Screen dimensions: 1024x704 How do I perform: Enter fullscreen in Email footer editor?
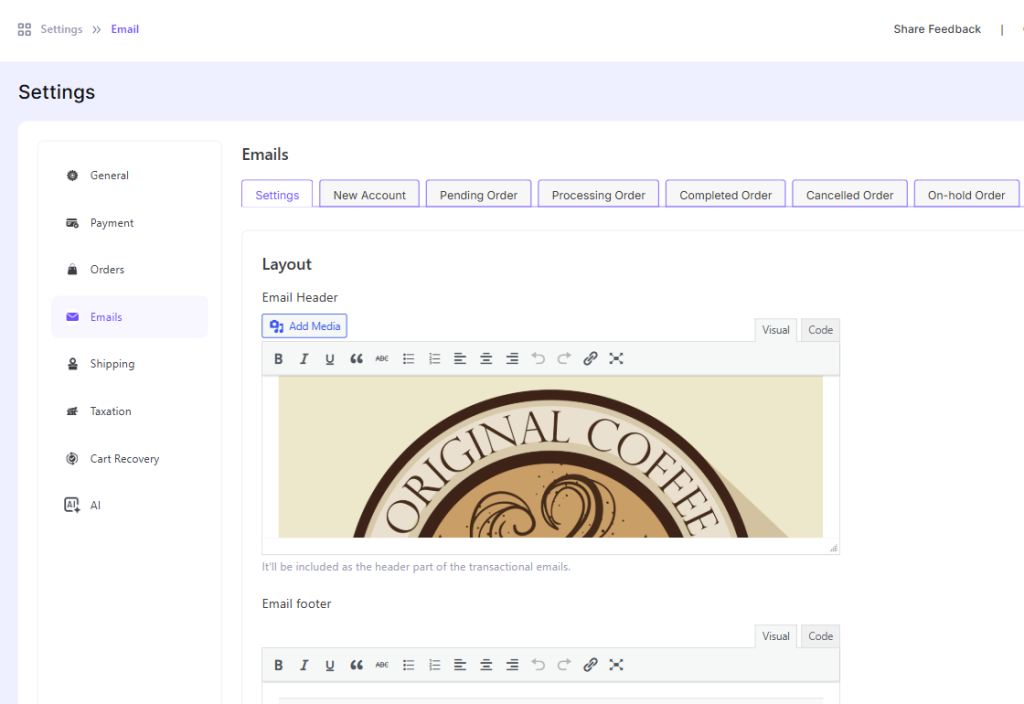click(x=616, y=665)
